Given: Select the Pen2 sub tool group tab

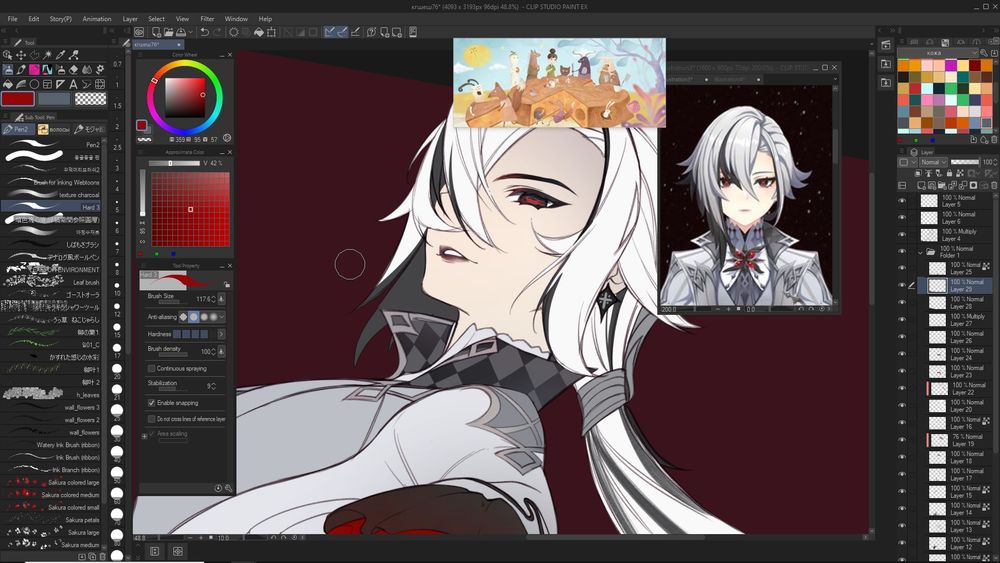Looking at the screenshot, I should pyautogui.click(x=17, y=129).
